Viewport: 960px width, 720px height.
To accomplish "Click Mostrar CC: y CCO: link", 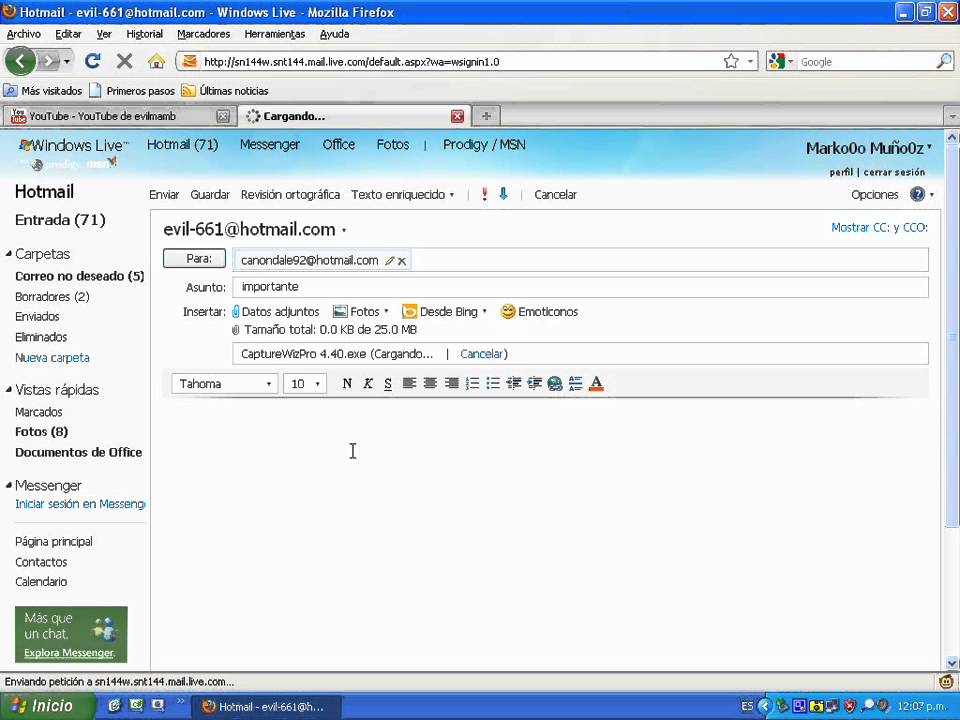I will (x=879, y=227).
